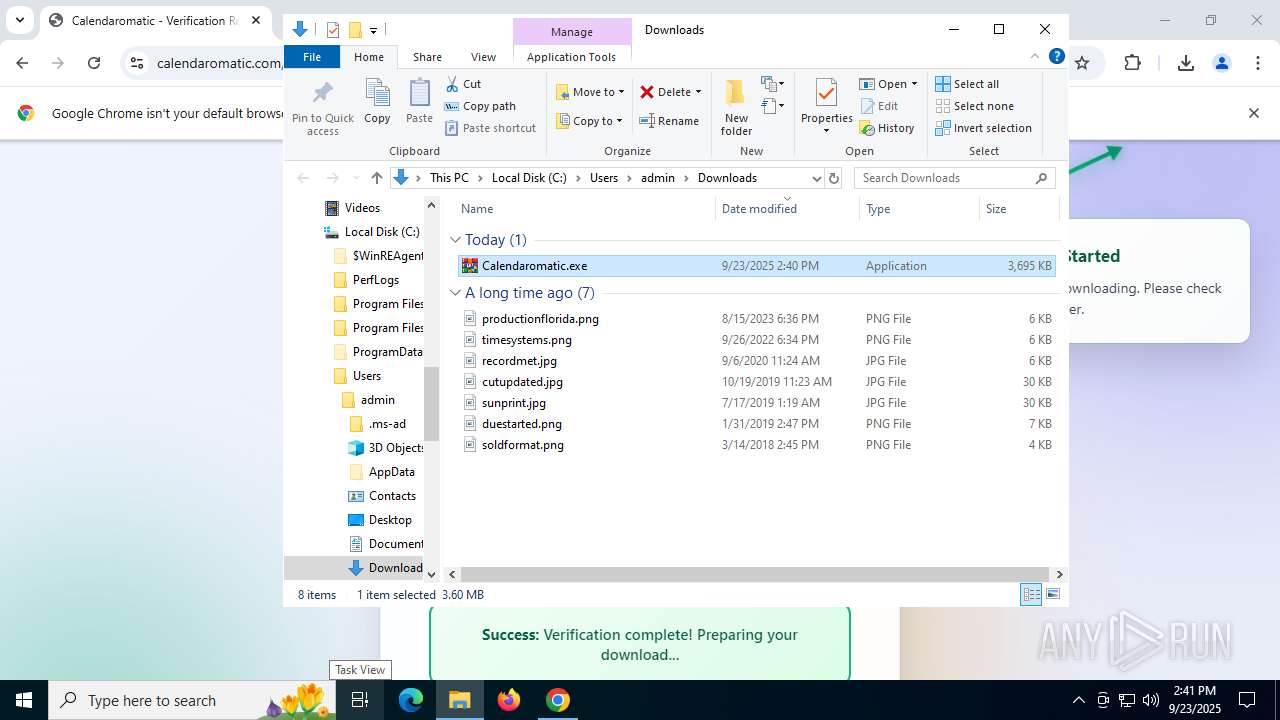Open Program Data folder in tree
This screenshot has width=1280, height=720.
[x=377, y=352]
